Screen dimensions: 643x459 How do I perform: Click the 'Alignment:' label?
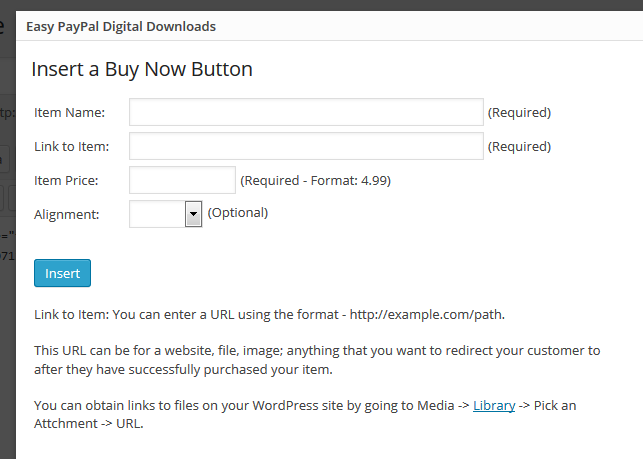pyautogui.click(x=67, y=213)
